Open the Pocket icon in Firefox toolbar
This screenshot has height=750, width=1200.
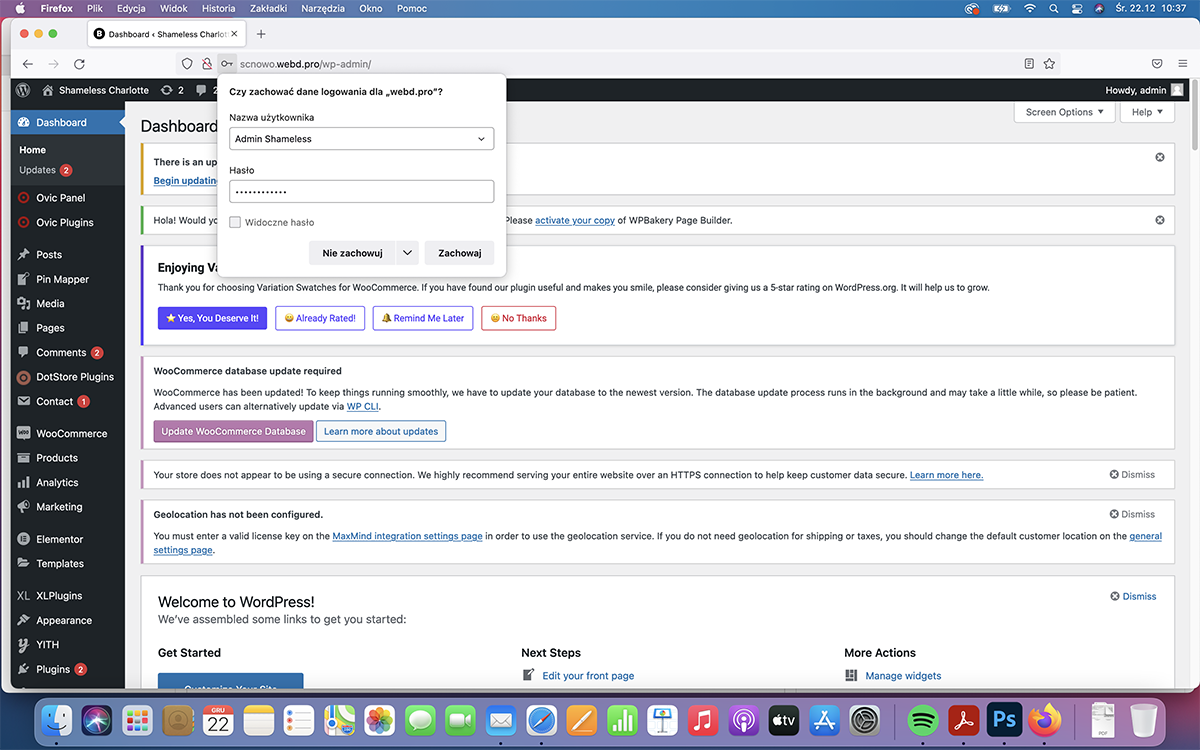tap(1157, 63)
